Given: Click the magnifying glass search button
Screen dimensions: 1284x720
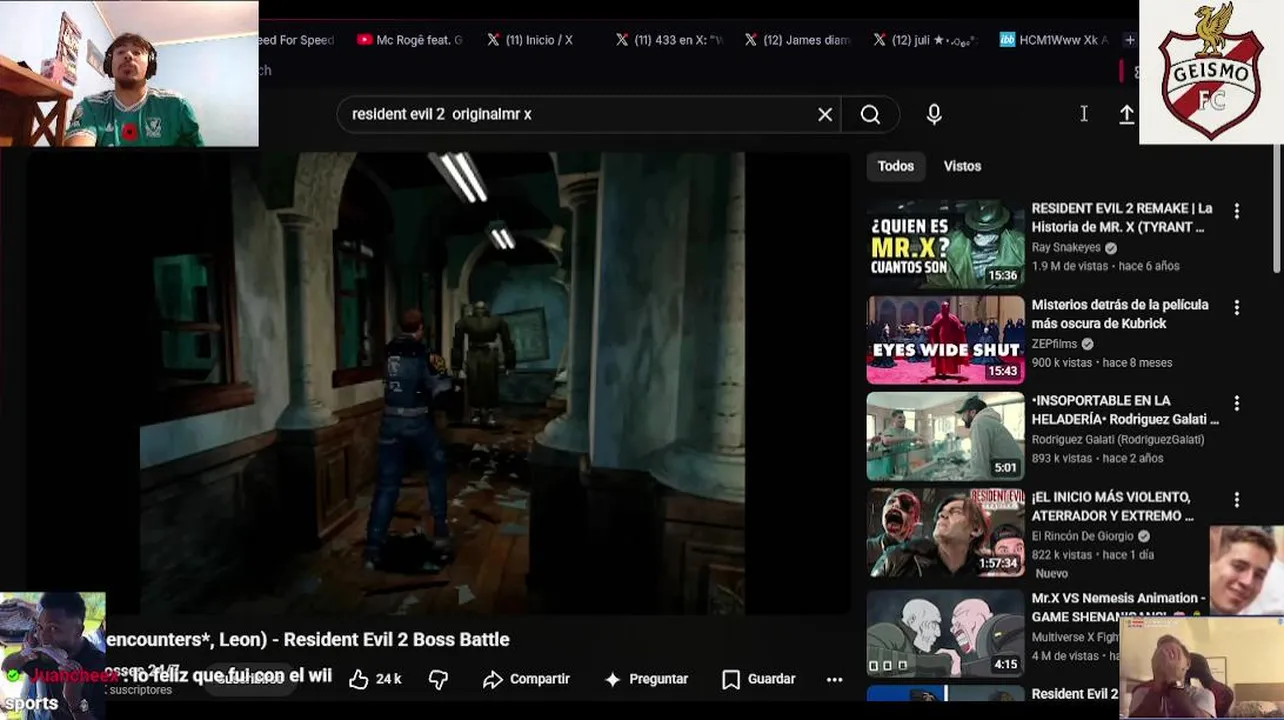Looking at the screenshot, I should [x=870, y=115].
